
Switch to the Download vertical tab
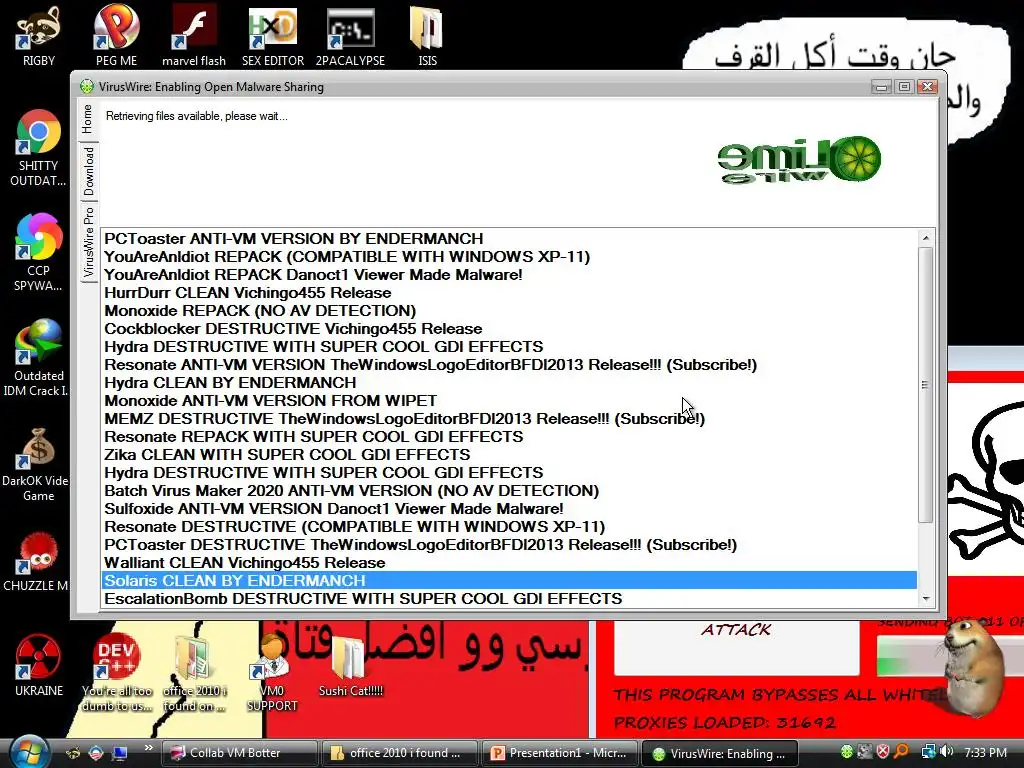pos(89,171)
